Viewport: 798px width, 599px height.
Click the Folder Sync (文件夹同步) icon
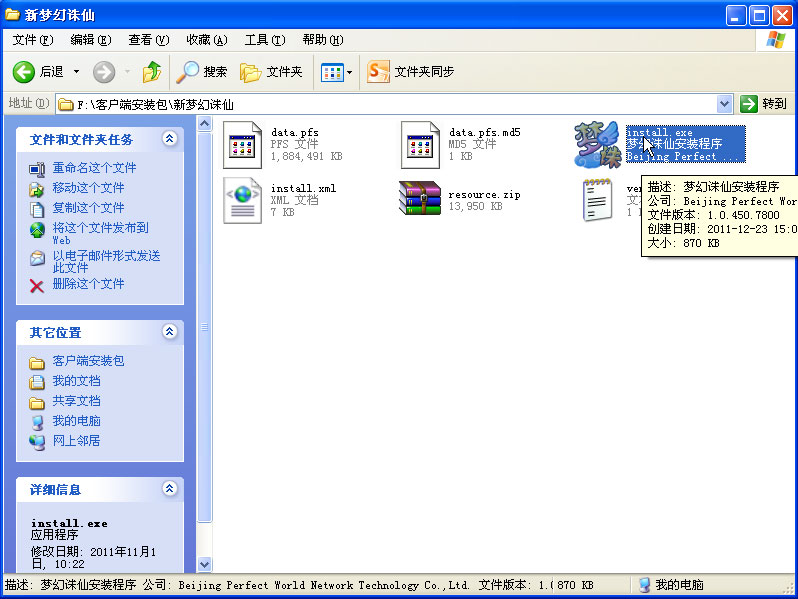click(x=378, y=72)
